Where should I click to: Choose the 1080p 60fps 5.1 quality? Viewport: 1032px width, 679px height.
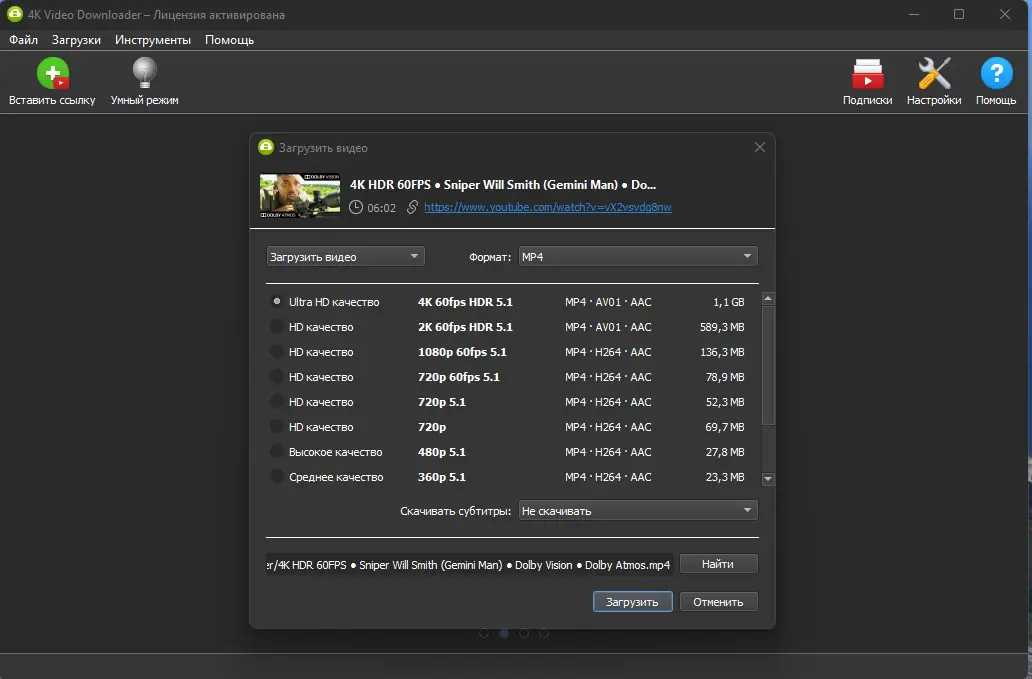coord(277,351)
